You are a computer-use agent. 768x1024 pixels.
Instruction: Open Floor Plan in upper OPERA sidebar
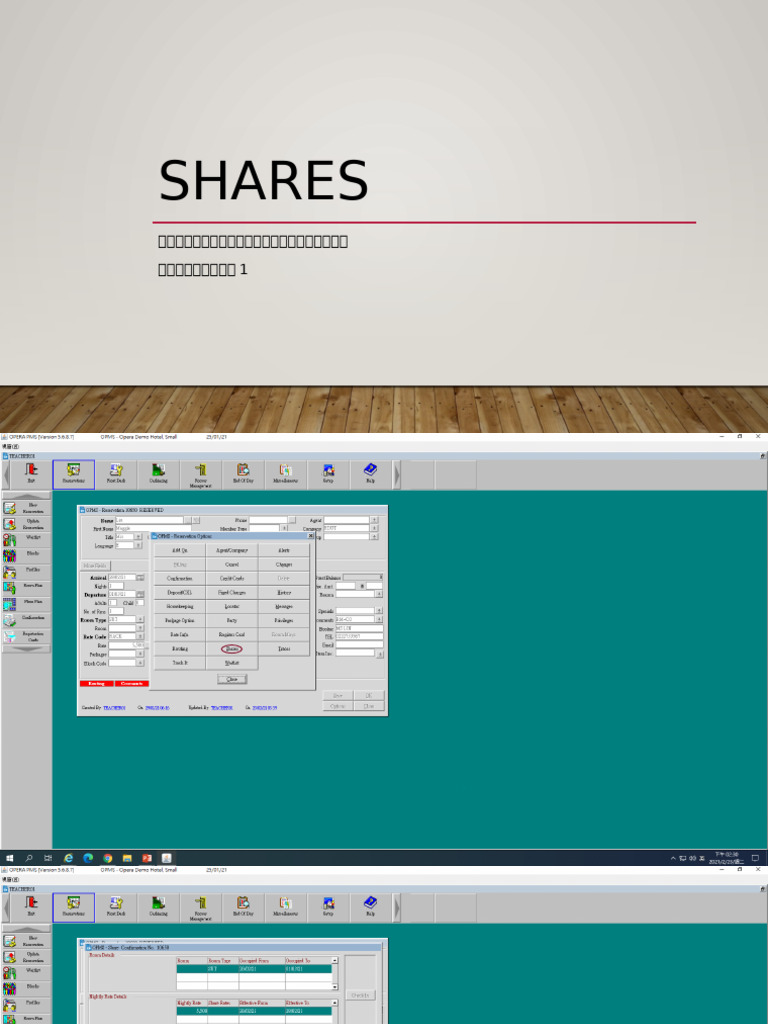tap(26, 603)
